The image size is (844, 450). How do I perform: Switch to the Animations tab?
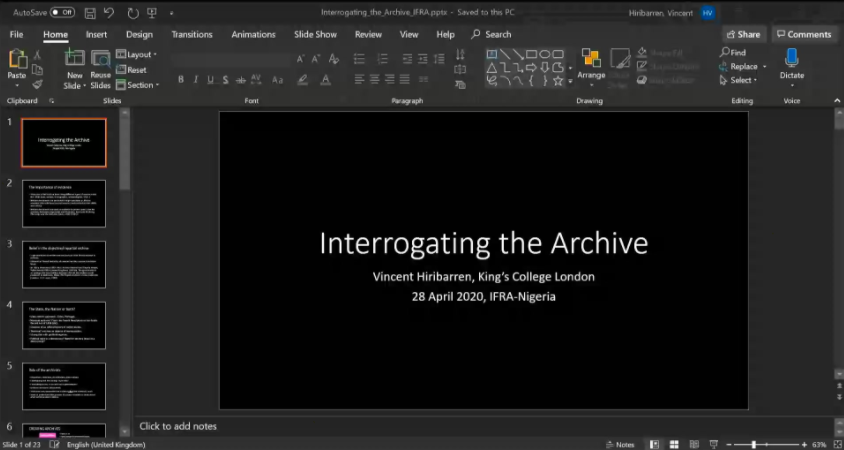pyautogui.click(x=254, y=34)
